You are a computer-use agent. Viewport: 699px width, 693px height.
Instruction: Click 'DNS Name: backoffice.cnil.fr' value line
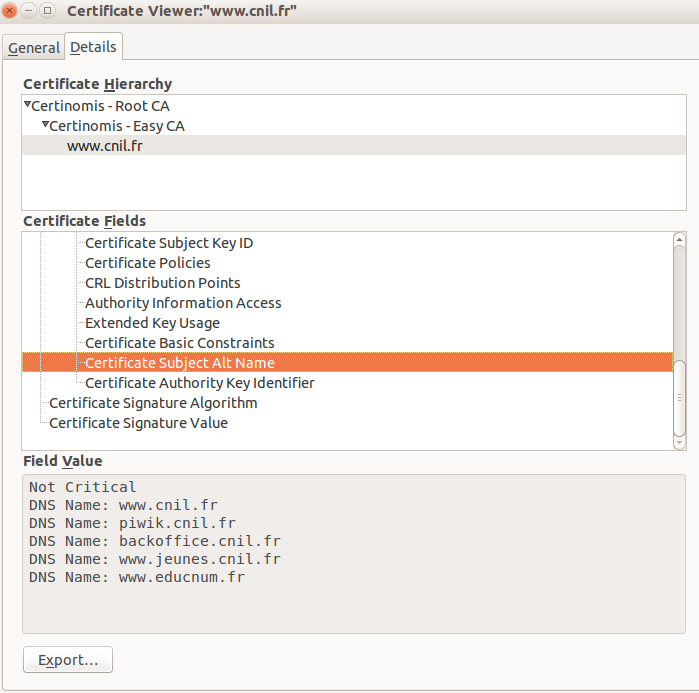pyautogui.click(x=155, y=541)
